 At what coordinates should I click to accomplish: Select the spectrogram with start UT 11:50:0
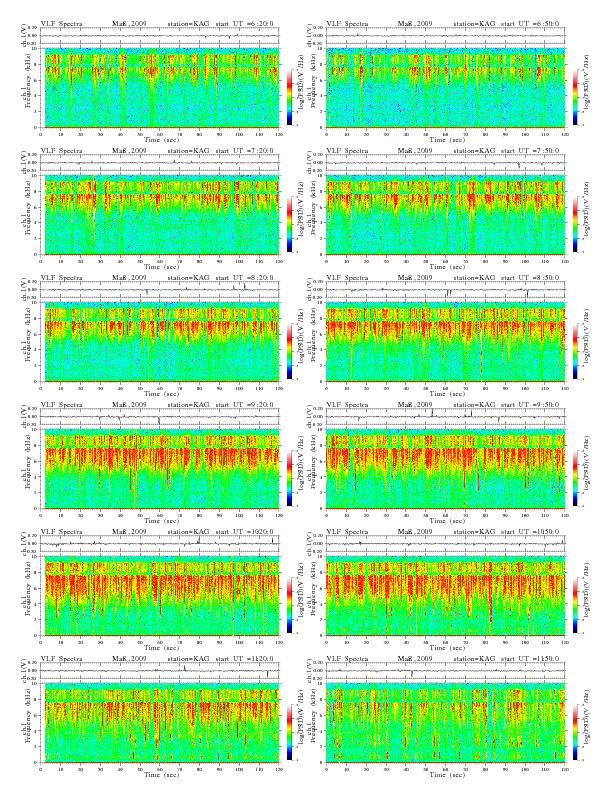[x=445, y=723]
